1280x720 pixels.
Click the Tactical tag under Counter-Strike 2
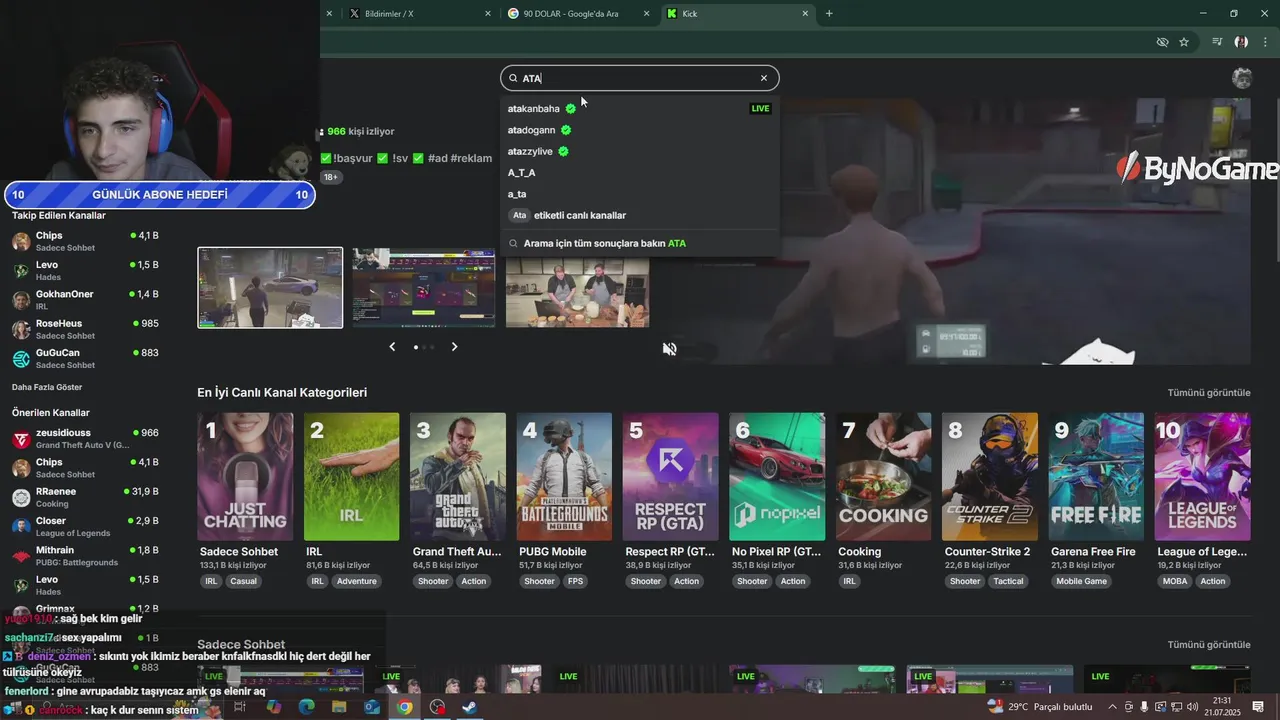tap(1008, 581)
